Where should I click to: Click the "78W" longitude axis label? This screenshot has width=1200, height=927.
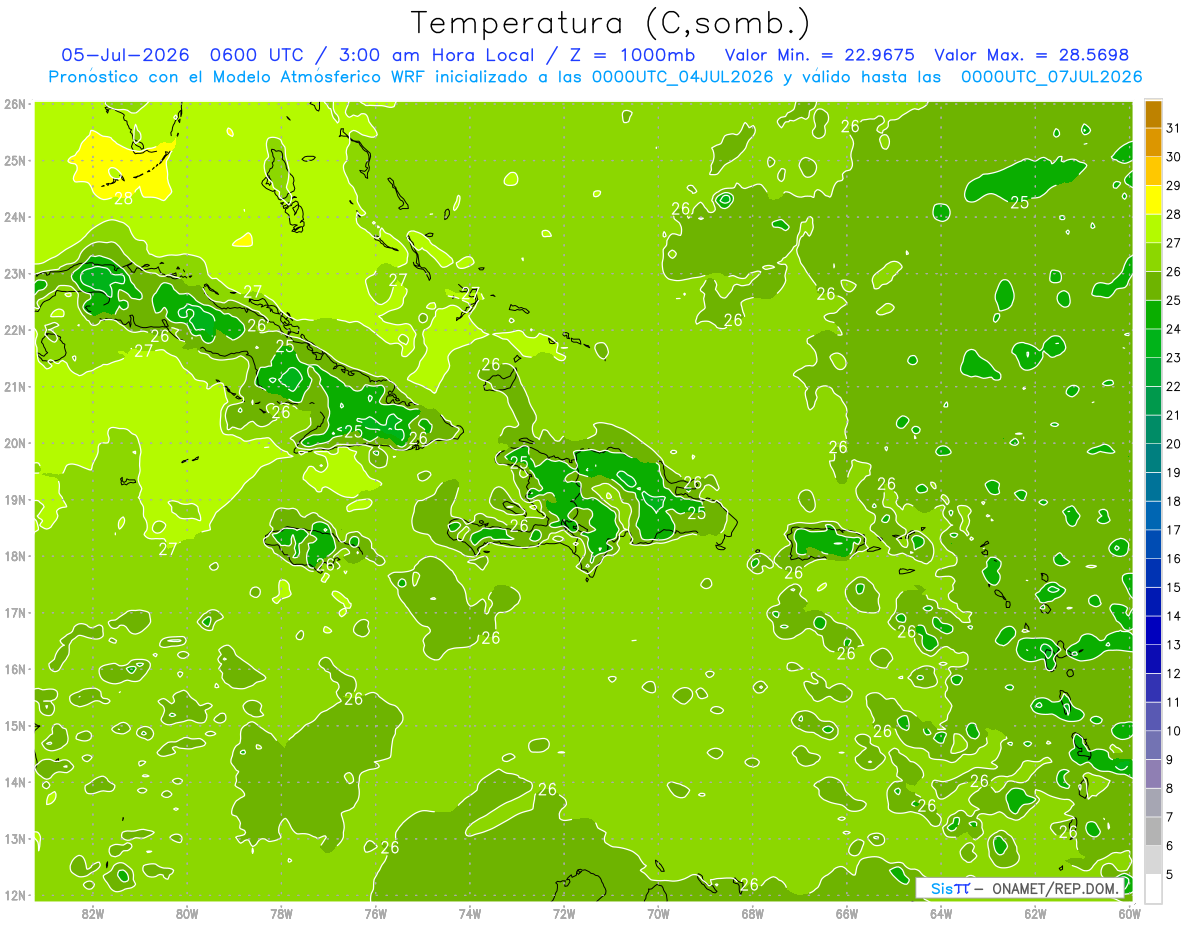click(x=281, y=913)
